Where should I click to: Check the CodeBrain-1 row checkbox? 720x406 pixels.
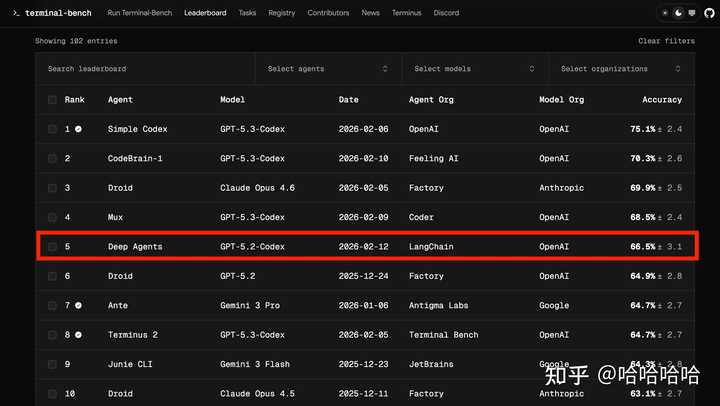[x=52, y=158]
